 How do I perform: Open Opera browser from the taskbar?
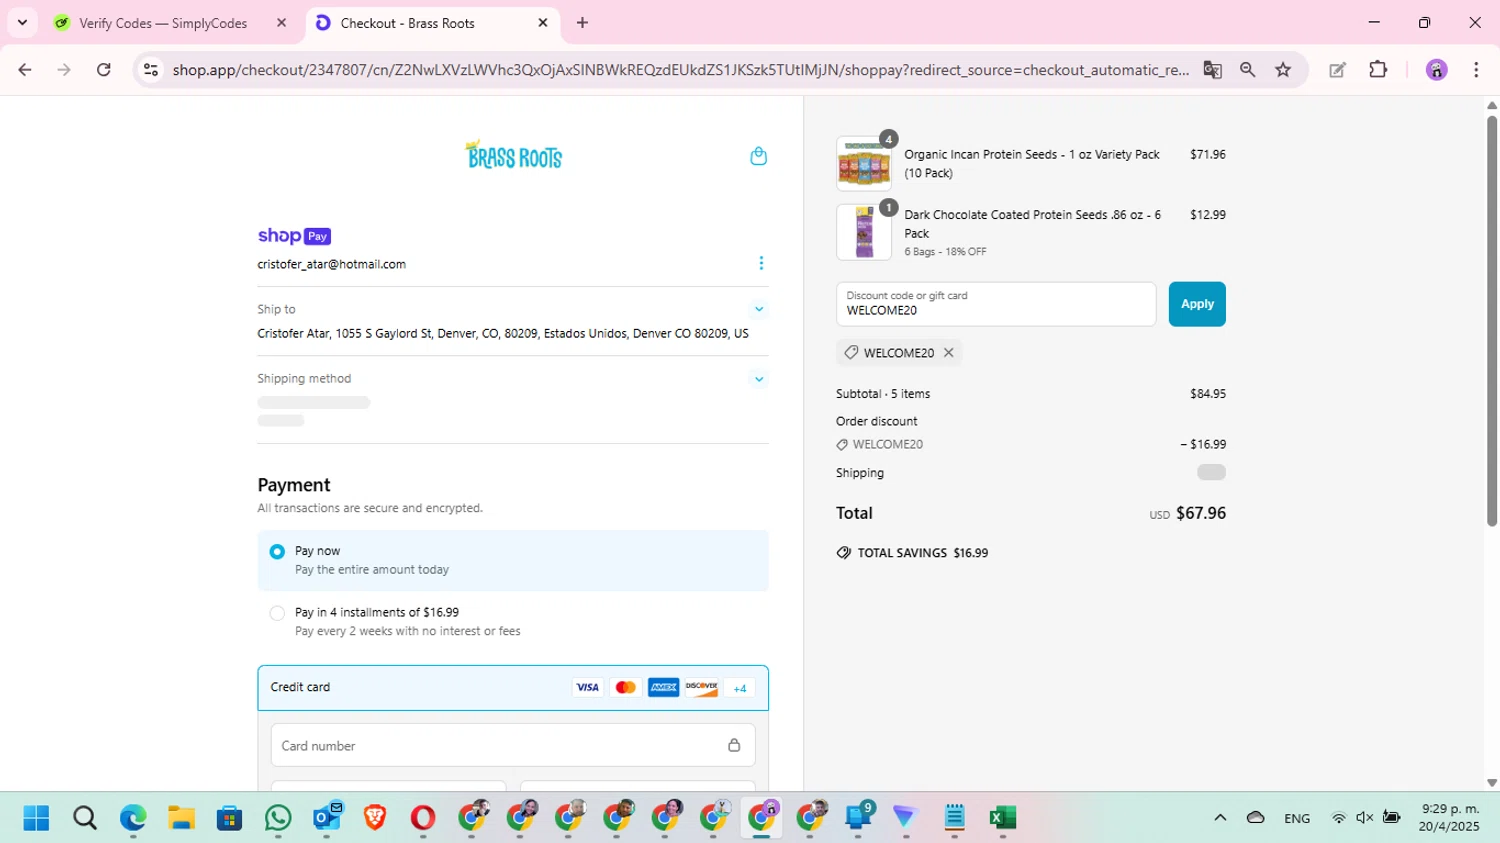tap(423, 818)
